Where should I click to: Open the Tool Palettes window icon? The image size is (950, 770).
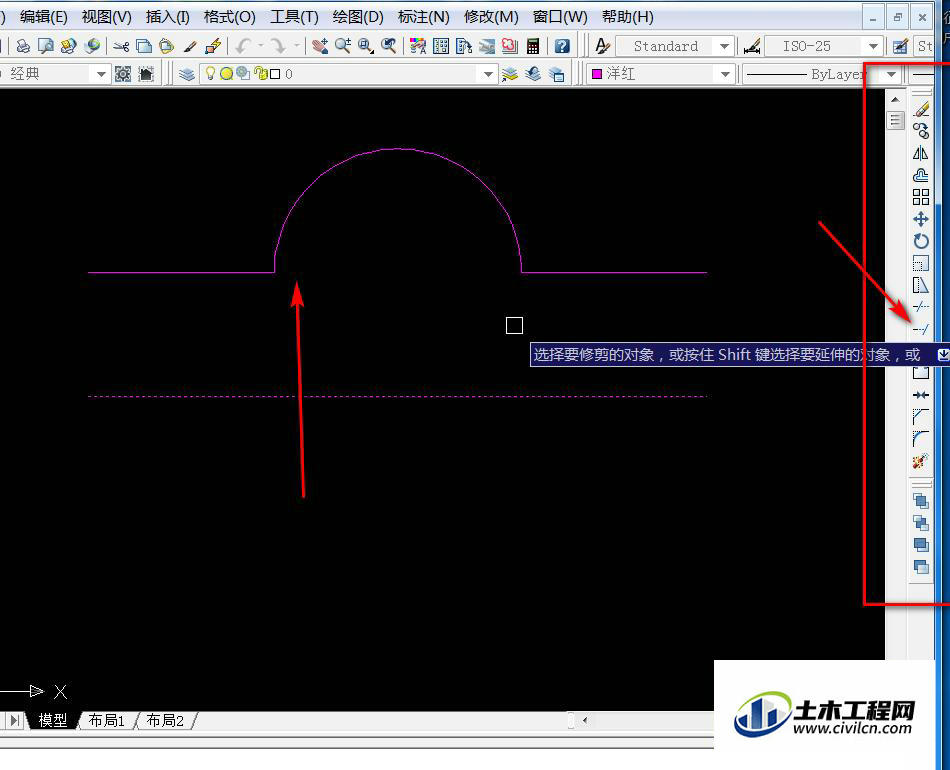[463, 46]
